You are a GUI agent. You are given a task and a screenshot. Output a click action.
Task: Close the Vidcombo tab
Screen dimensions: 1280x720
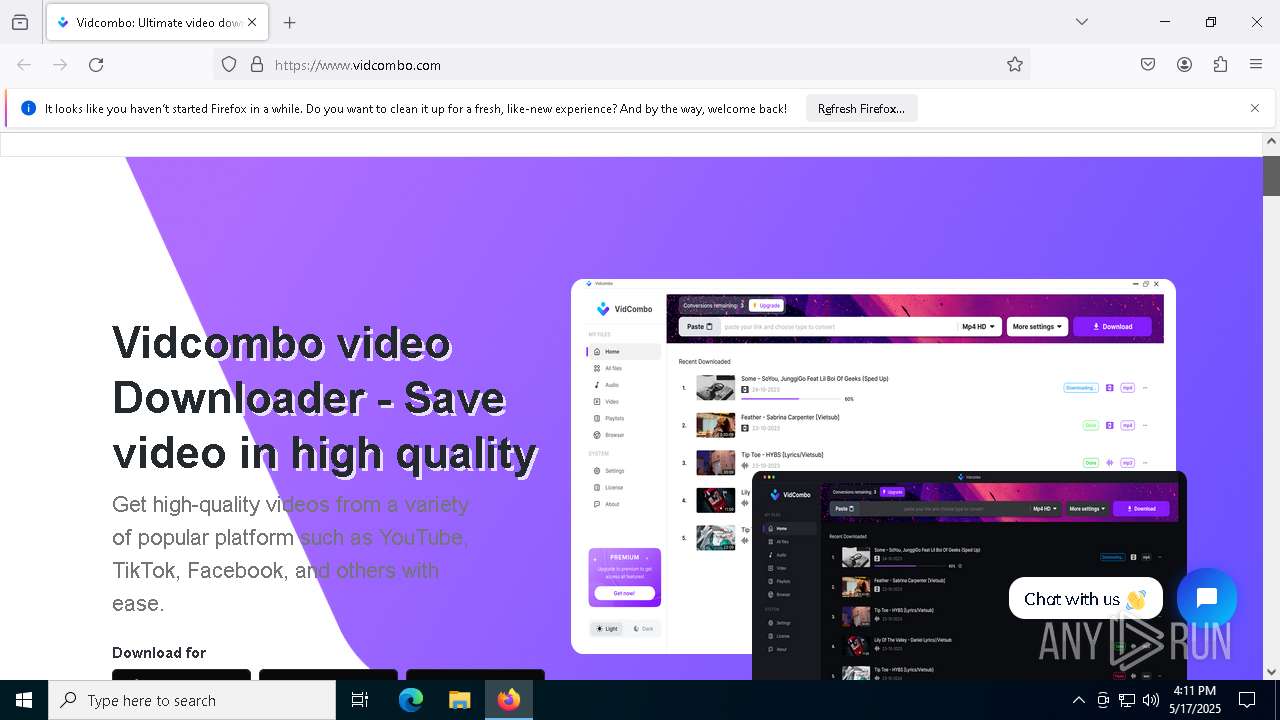point(252,22)
